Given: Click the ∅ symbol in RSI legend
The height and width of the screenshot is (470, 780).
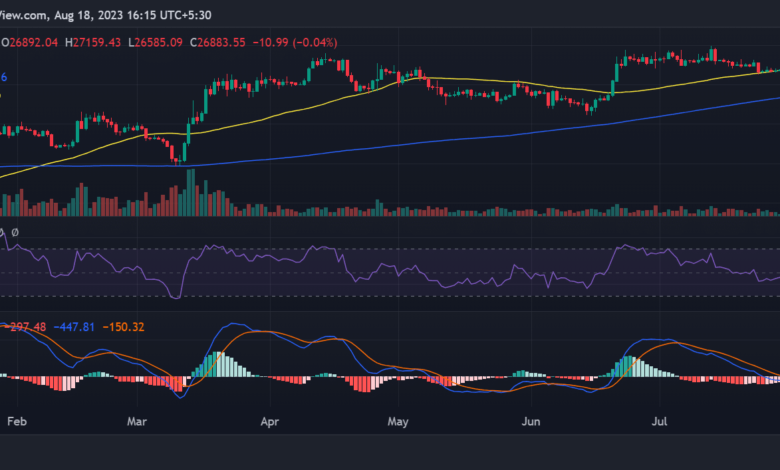Looking at the screenshot, I should click(x=14, y=231).
